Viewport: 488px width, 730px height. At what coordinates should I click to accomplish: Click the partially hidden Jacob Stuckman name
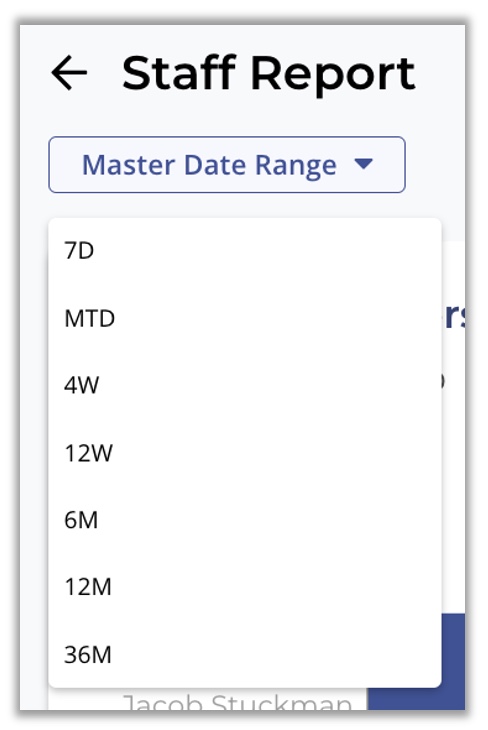click(x=237, y=702)
